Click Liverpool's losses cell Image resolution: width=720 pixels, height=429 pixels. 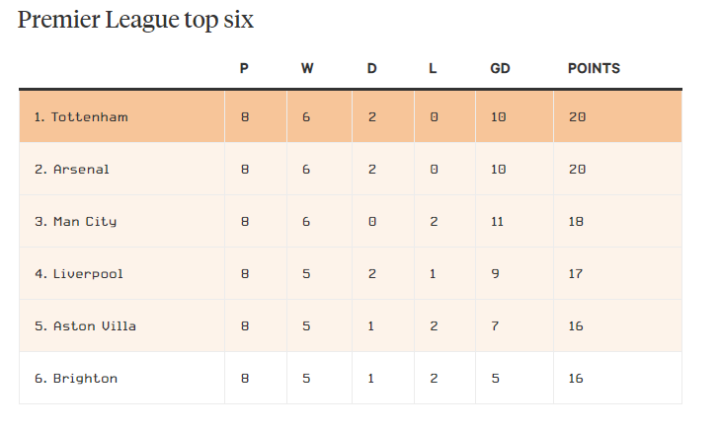(433, 273)
